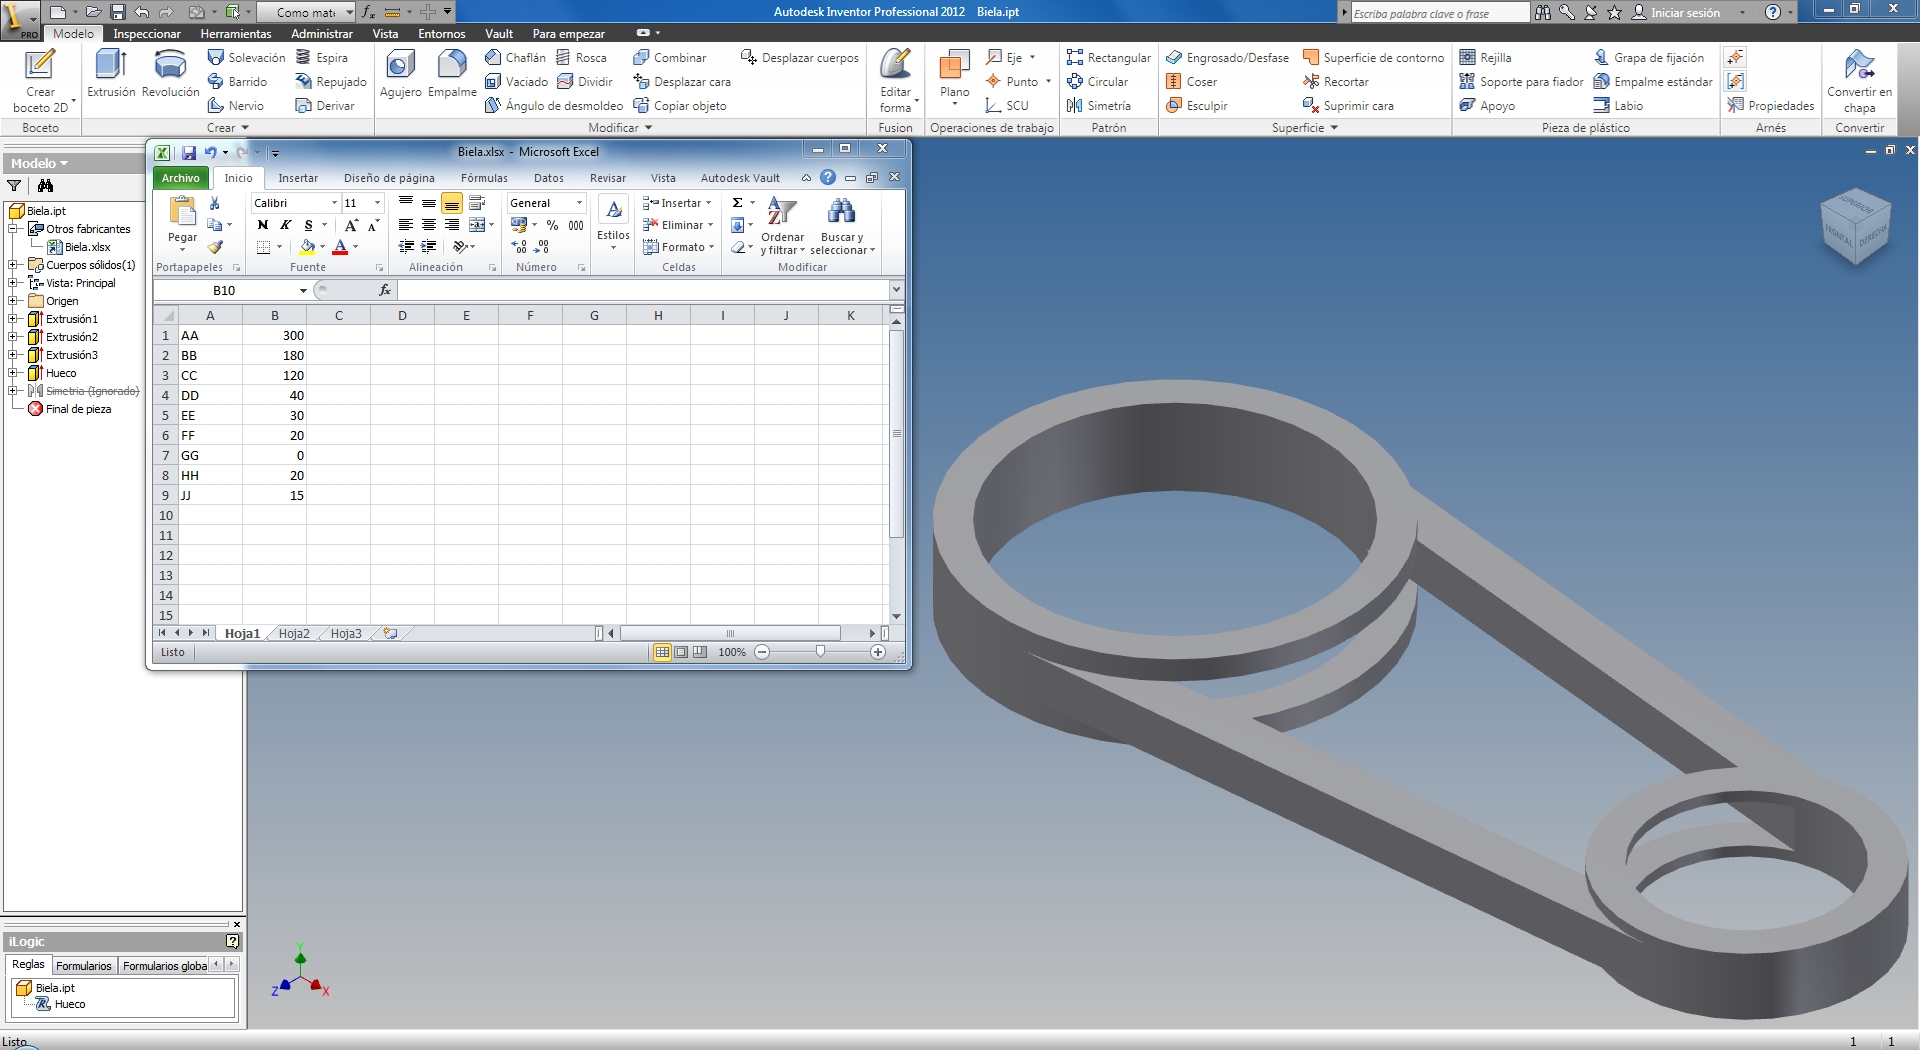Viewport: 1920px width, 1050px height.
Task: Open the Como mat material dropdown
Action: tap(350, 12)
